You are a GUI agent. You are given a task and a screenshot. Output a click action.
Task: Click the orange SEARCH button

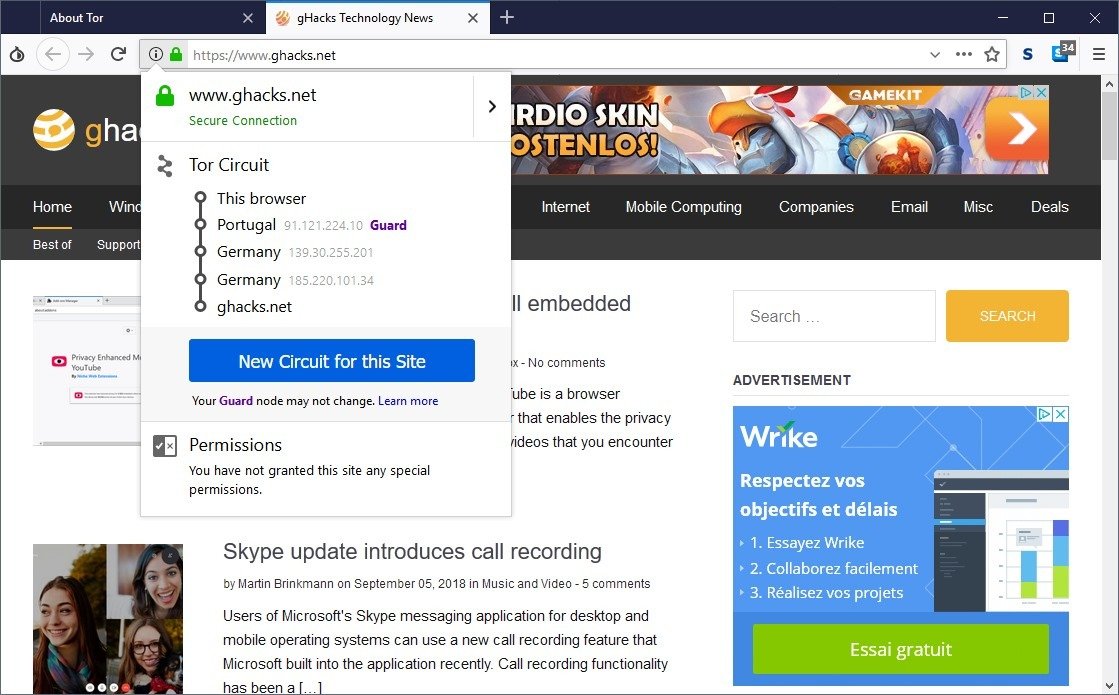[x=1007, y=316]
